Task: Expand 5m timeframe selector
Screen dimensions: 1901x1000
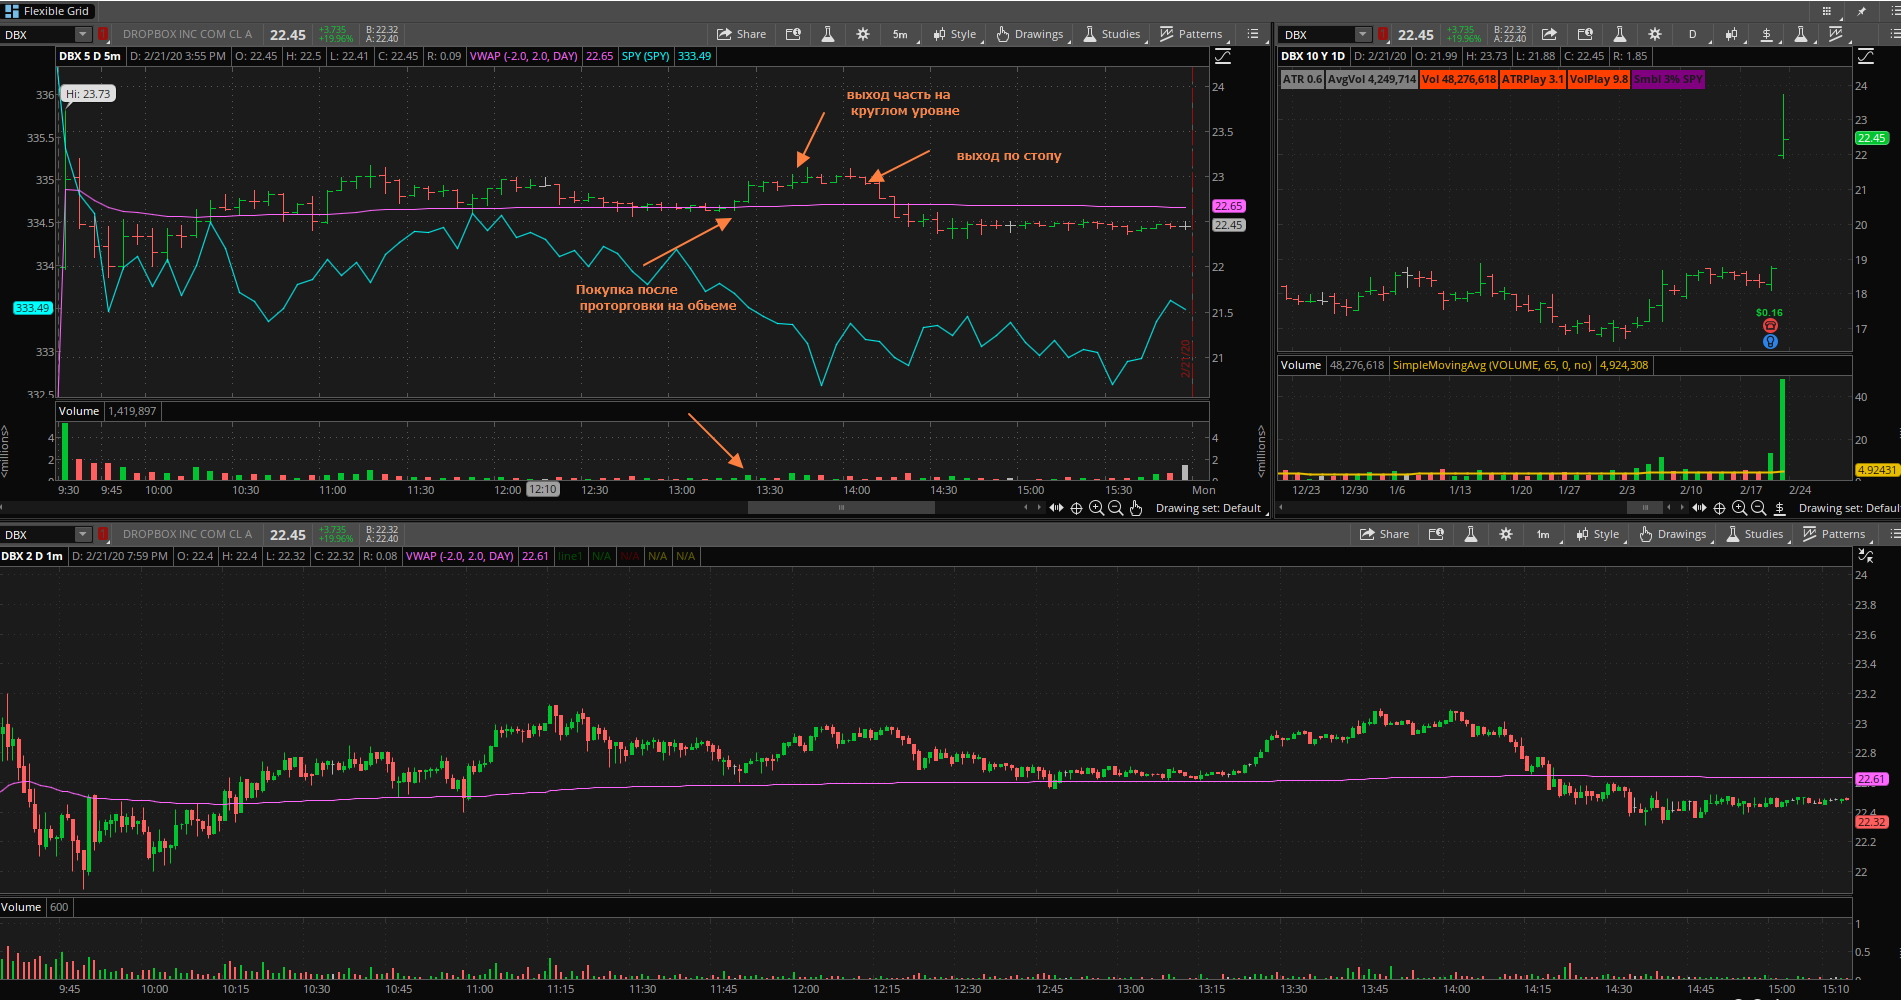Action: pos(900,34)
